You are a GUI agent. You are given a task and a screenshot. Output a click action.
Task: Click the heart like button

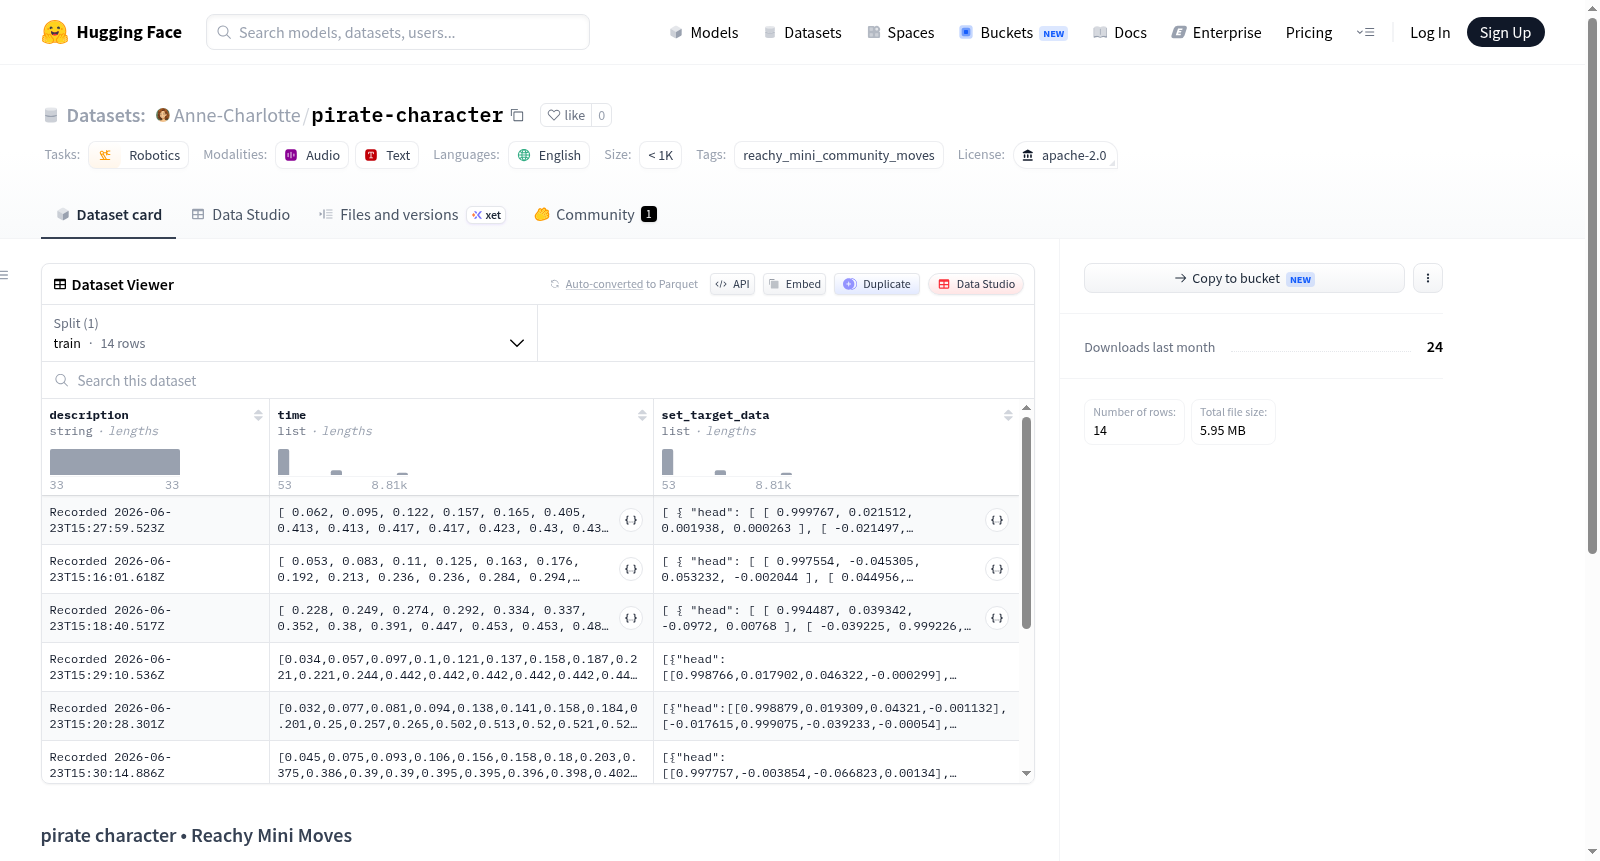pos(566,115)
